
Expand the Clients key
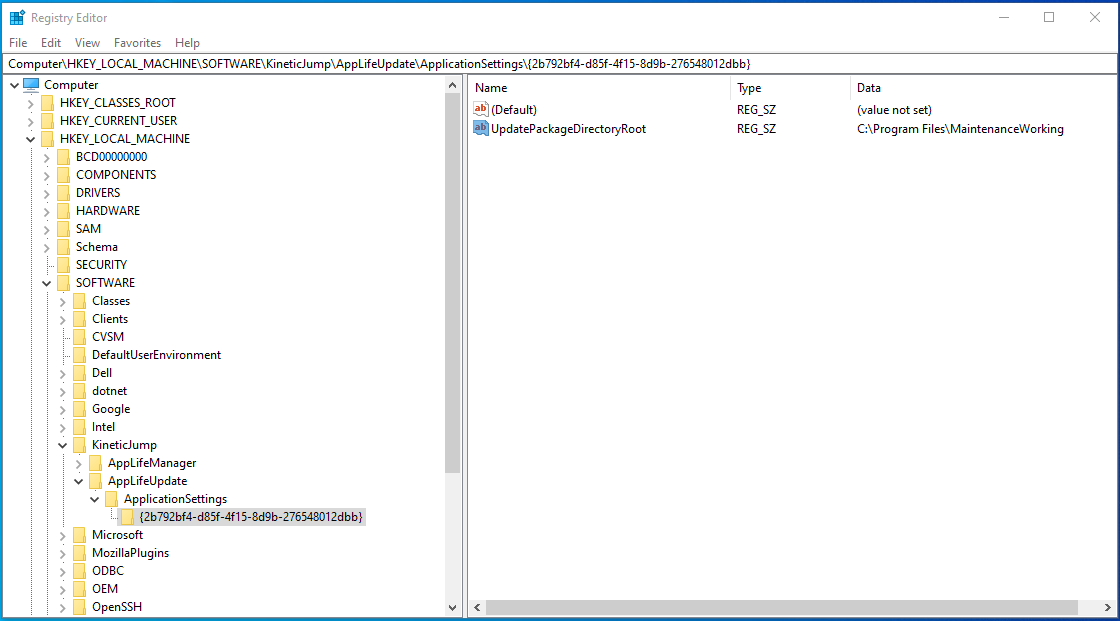tap(62, 319)
